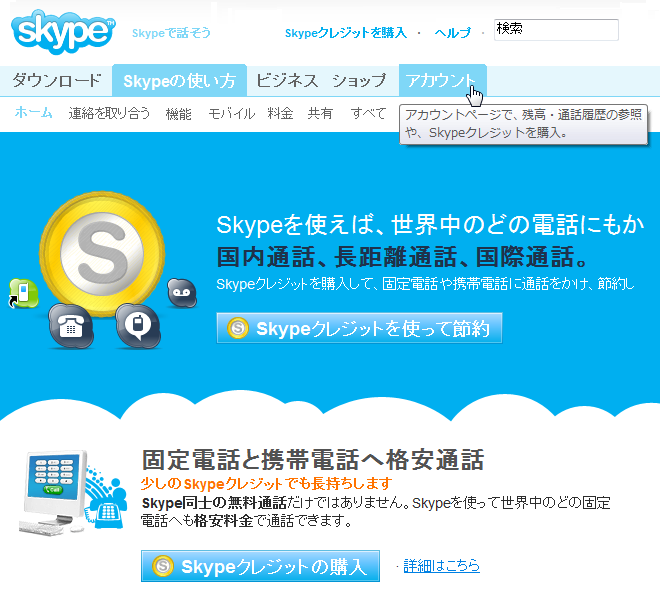Click the green call forwarding icon

(x=23, y=292)
